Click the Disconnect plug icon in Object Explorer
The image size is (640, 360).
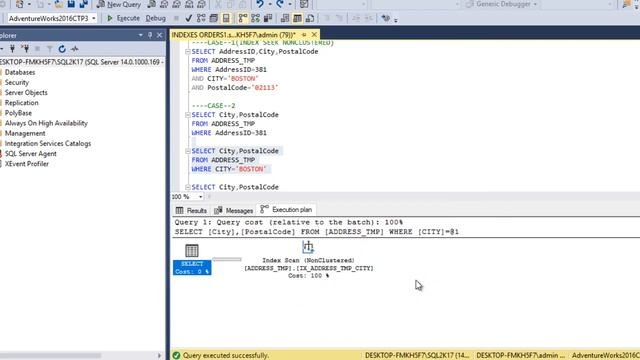pyautogui.click(x=25, y=49)
